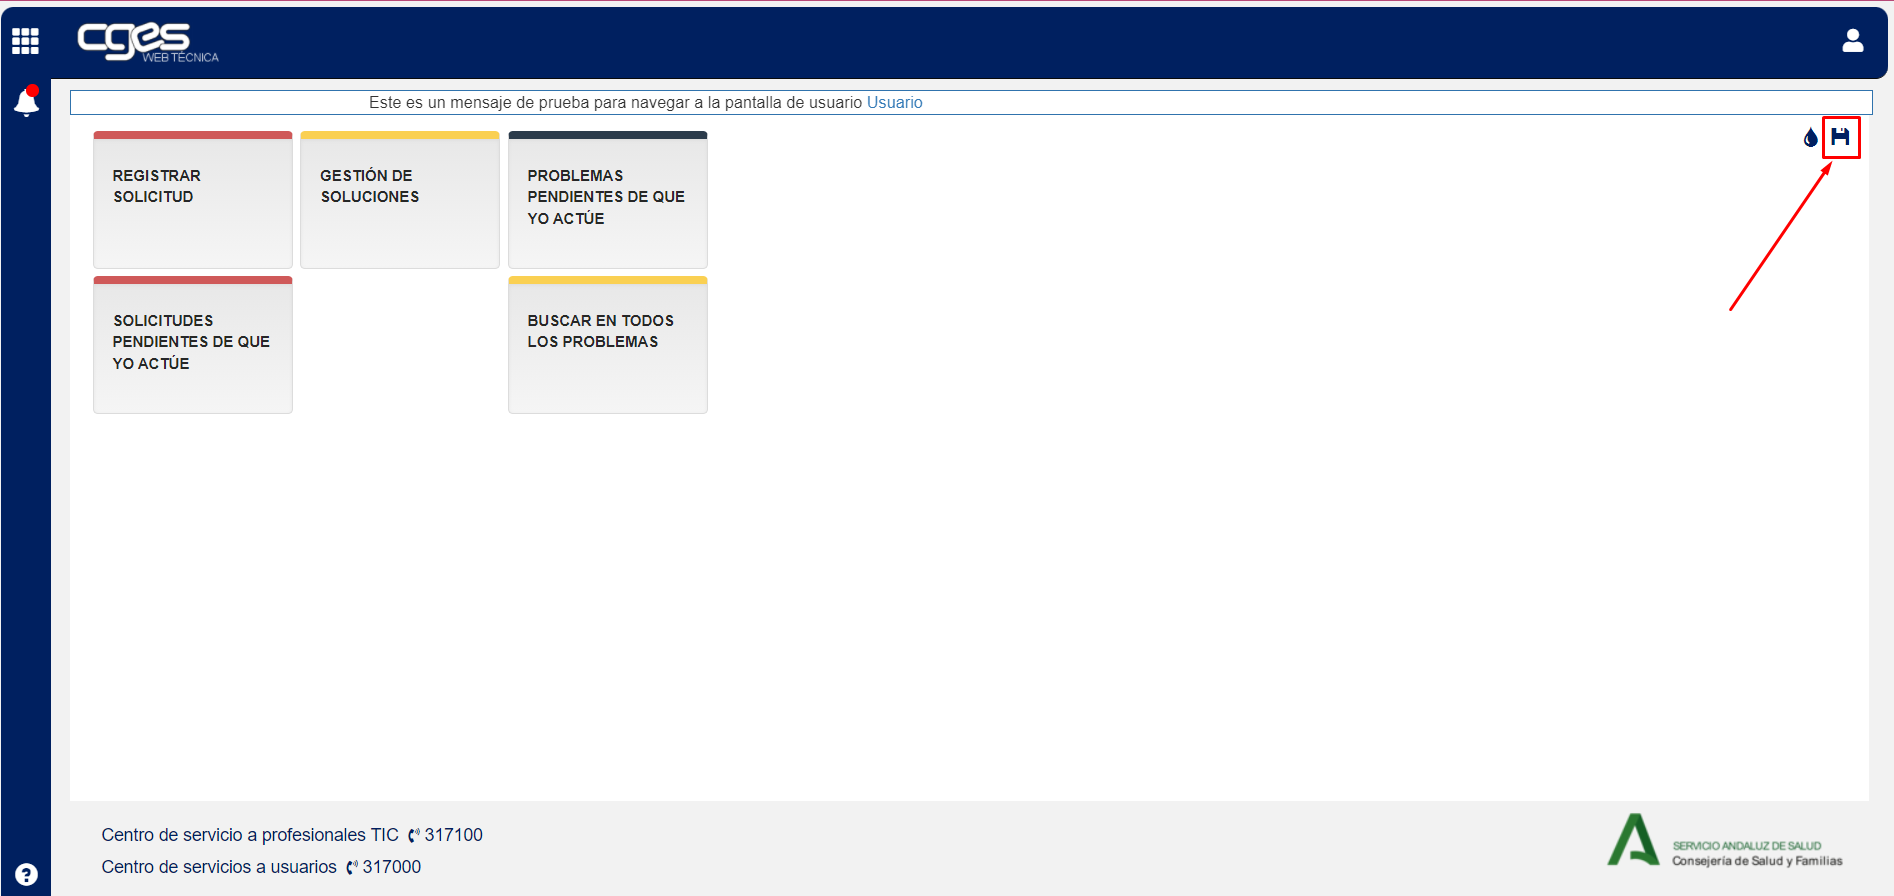Open Problemas pendientes de que yo actúe
1894x896 pixels.
[x=608, y=200]
